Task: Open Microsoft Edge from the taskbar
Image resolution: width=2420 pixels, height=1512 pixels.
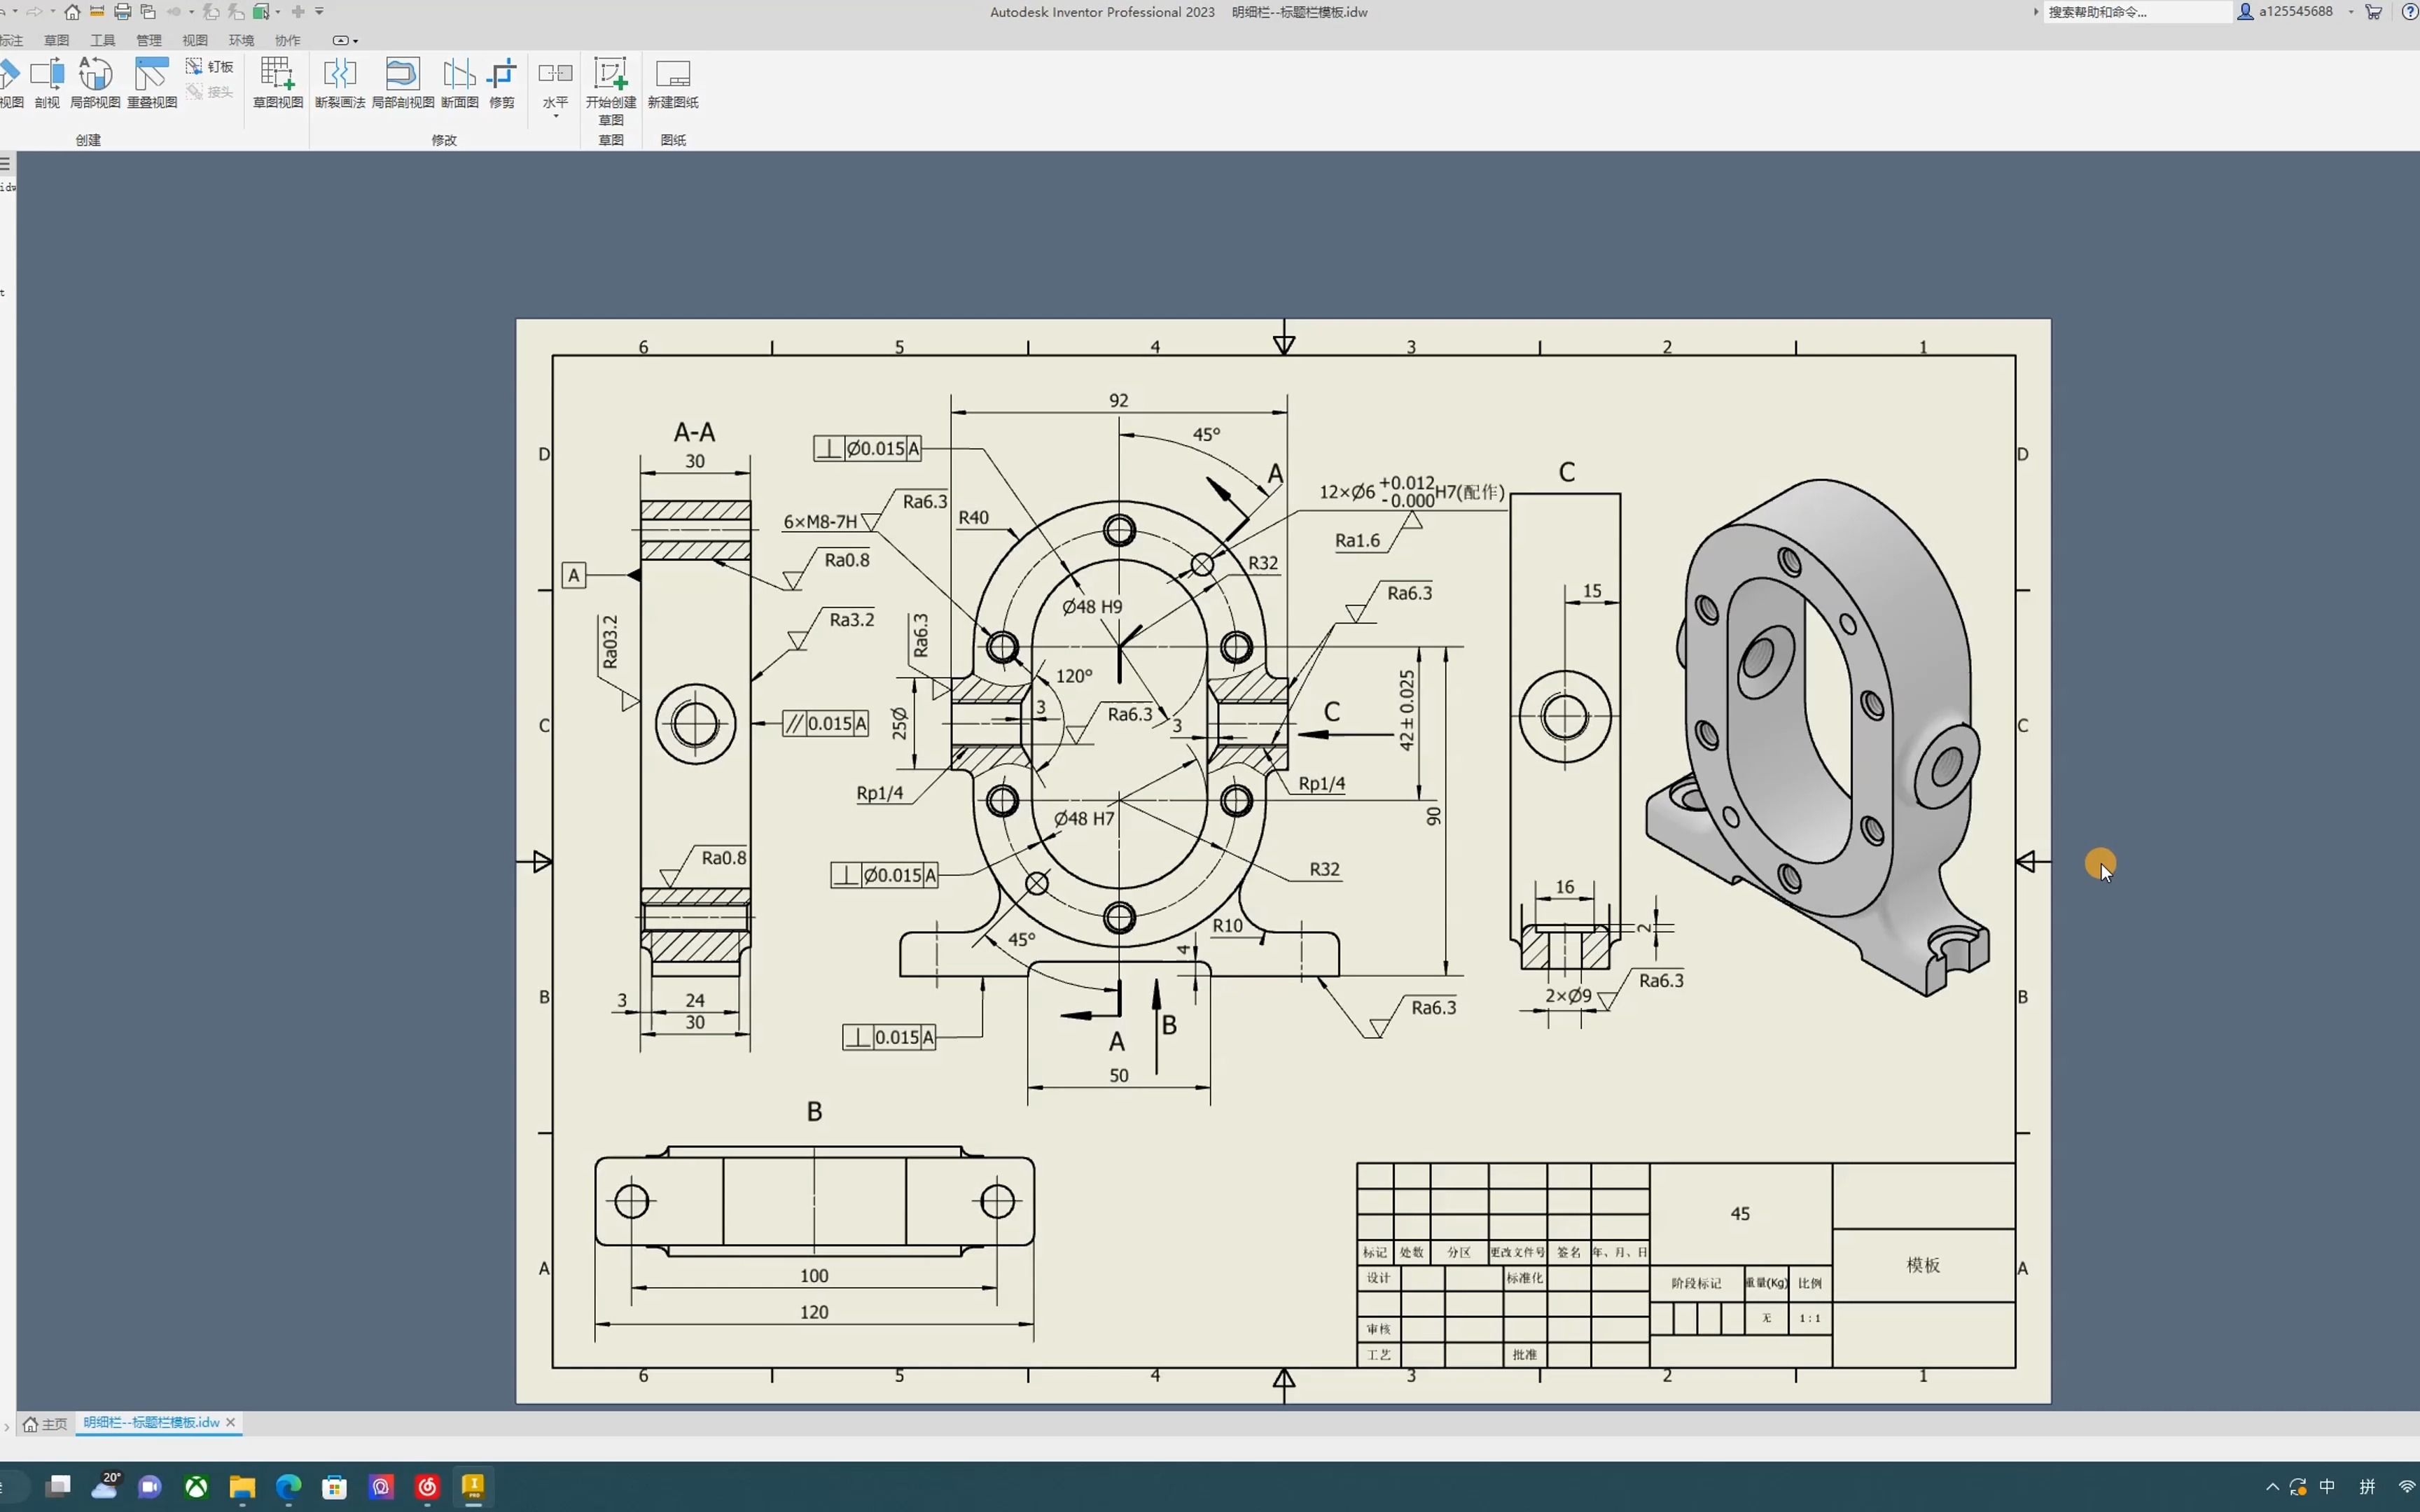Action: coord(288,1487)
